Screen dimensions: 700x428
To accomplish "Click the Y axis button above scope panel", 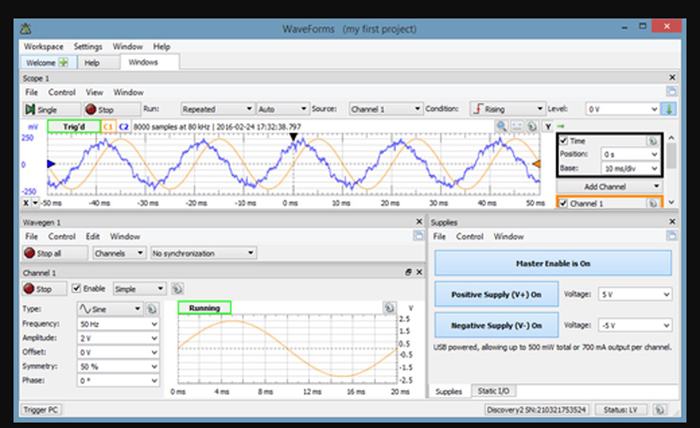I will (548, 126).
